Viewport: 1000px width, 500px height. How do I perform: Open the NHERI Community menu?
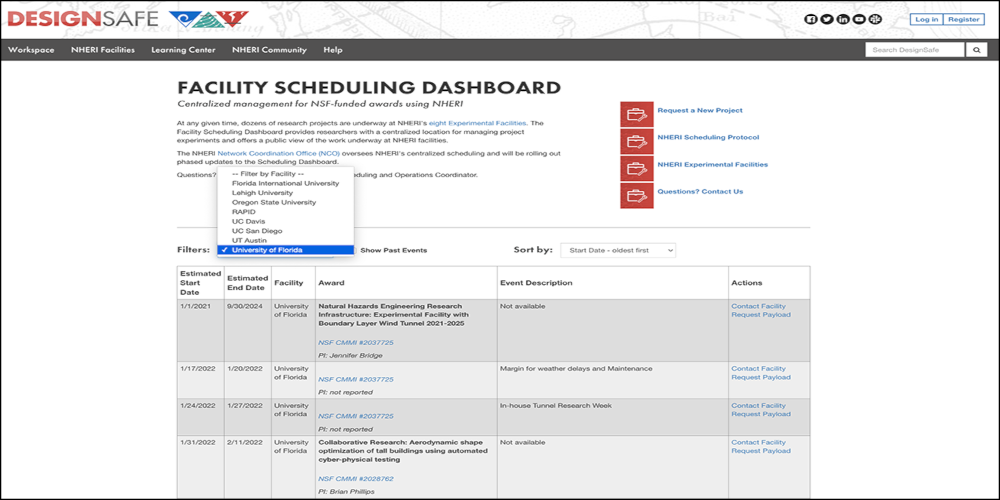tap(269, 50)
